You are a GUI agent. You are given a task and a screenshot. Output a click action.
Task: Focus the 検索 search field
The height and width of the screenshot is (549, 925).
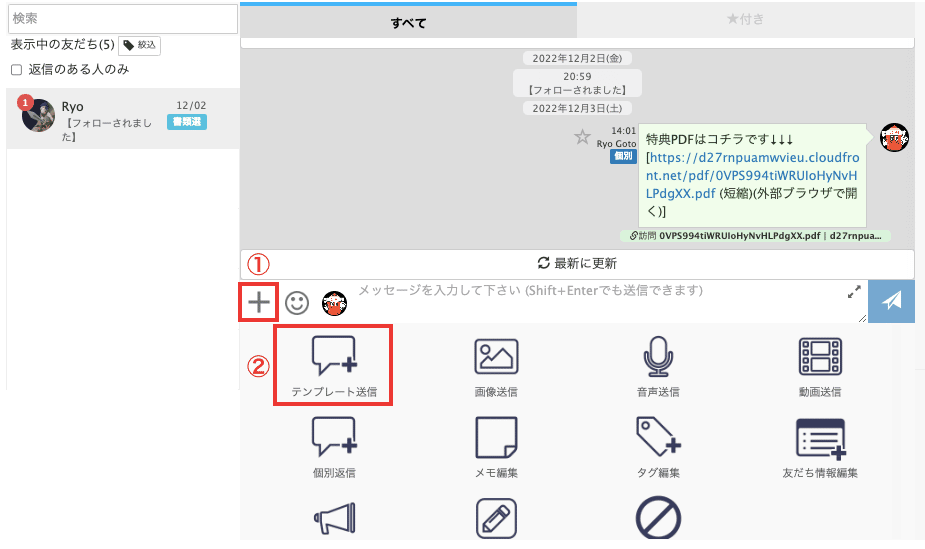123,19
